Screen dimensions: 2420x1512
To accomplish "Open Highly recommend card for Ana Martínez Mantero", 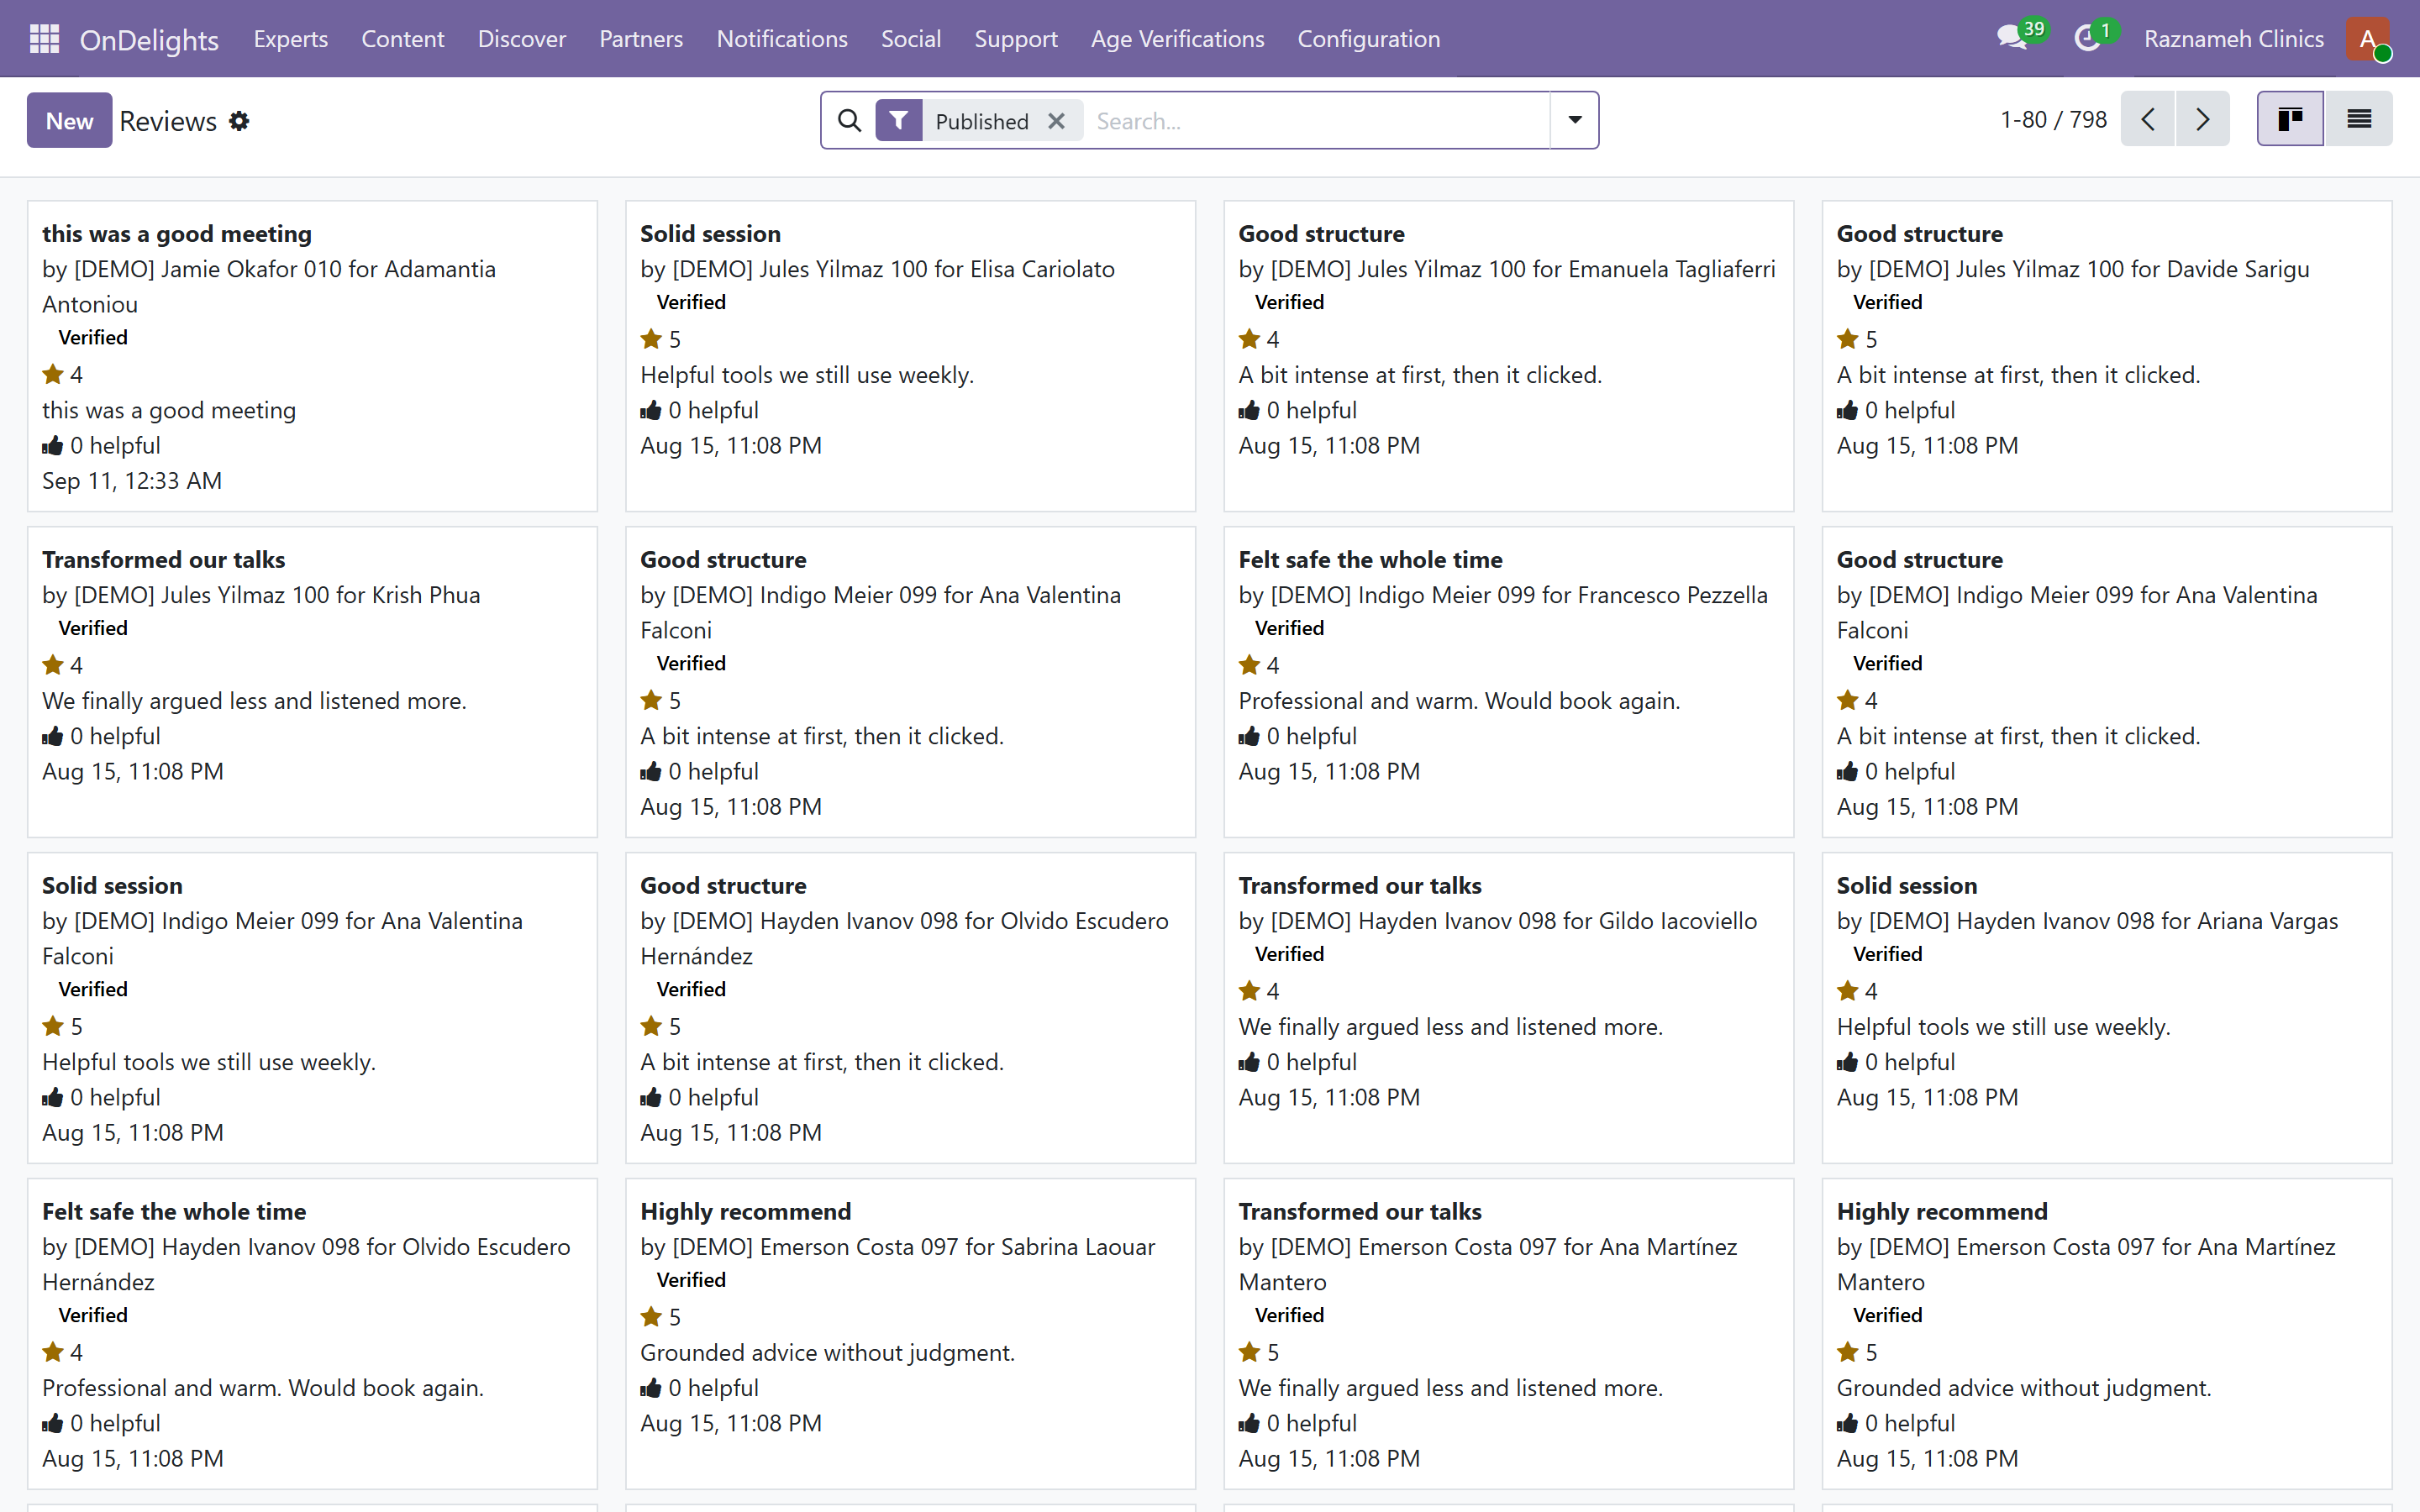I will (x=2107, y=1334).
